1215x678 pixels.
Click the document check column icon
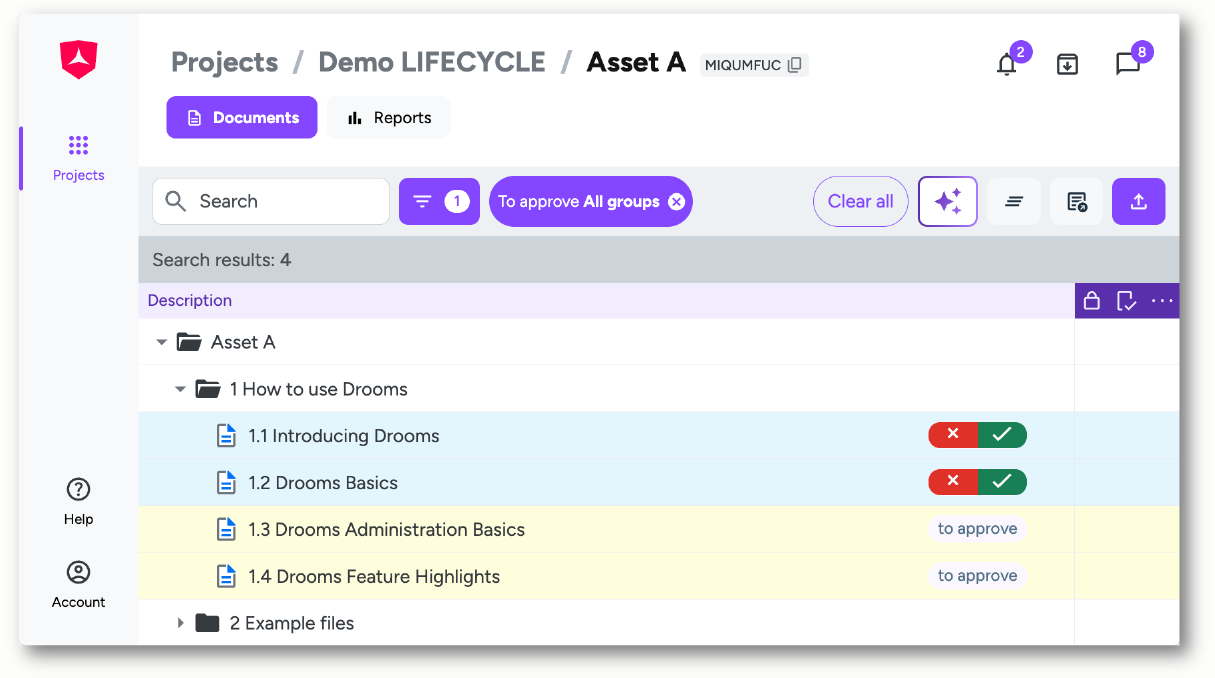click(1126, 301)
